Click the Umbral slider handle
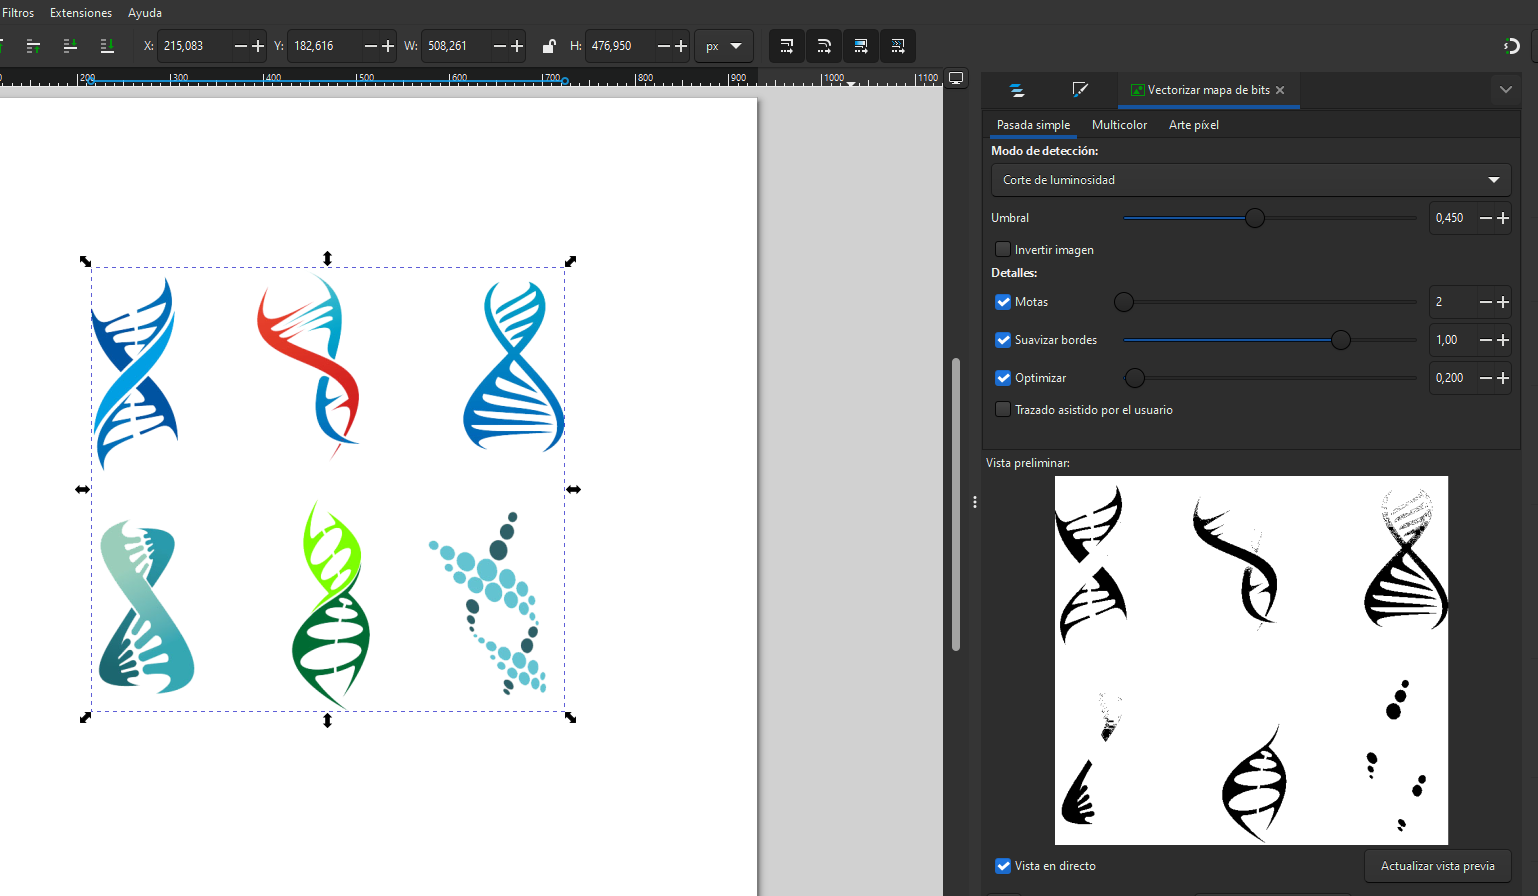Viewport: 1538px width, 896px height. (1255, 218)
